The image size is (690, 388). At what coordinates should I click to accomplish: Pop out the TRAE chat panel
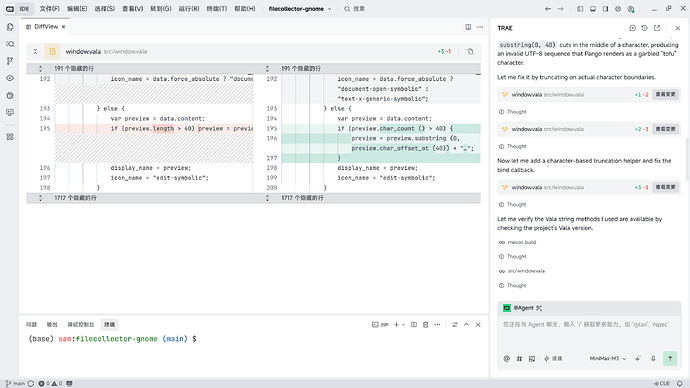(x=657, y=28)
